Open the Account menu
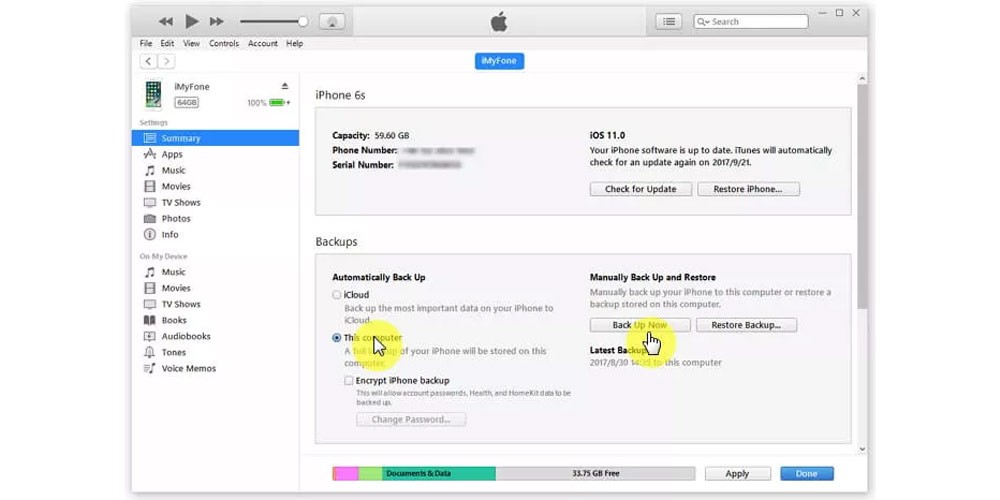The image size is (1000, 500). 263,43
